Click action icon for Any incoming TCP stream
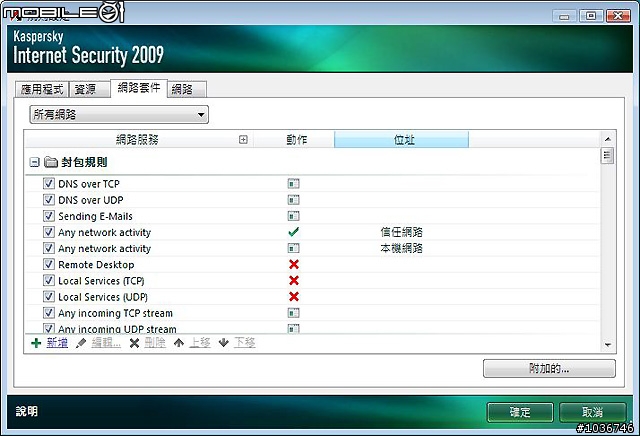The height and width of the screenshot is (436, 640). tap(293, 313)
